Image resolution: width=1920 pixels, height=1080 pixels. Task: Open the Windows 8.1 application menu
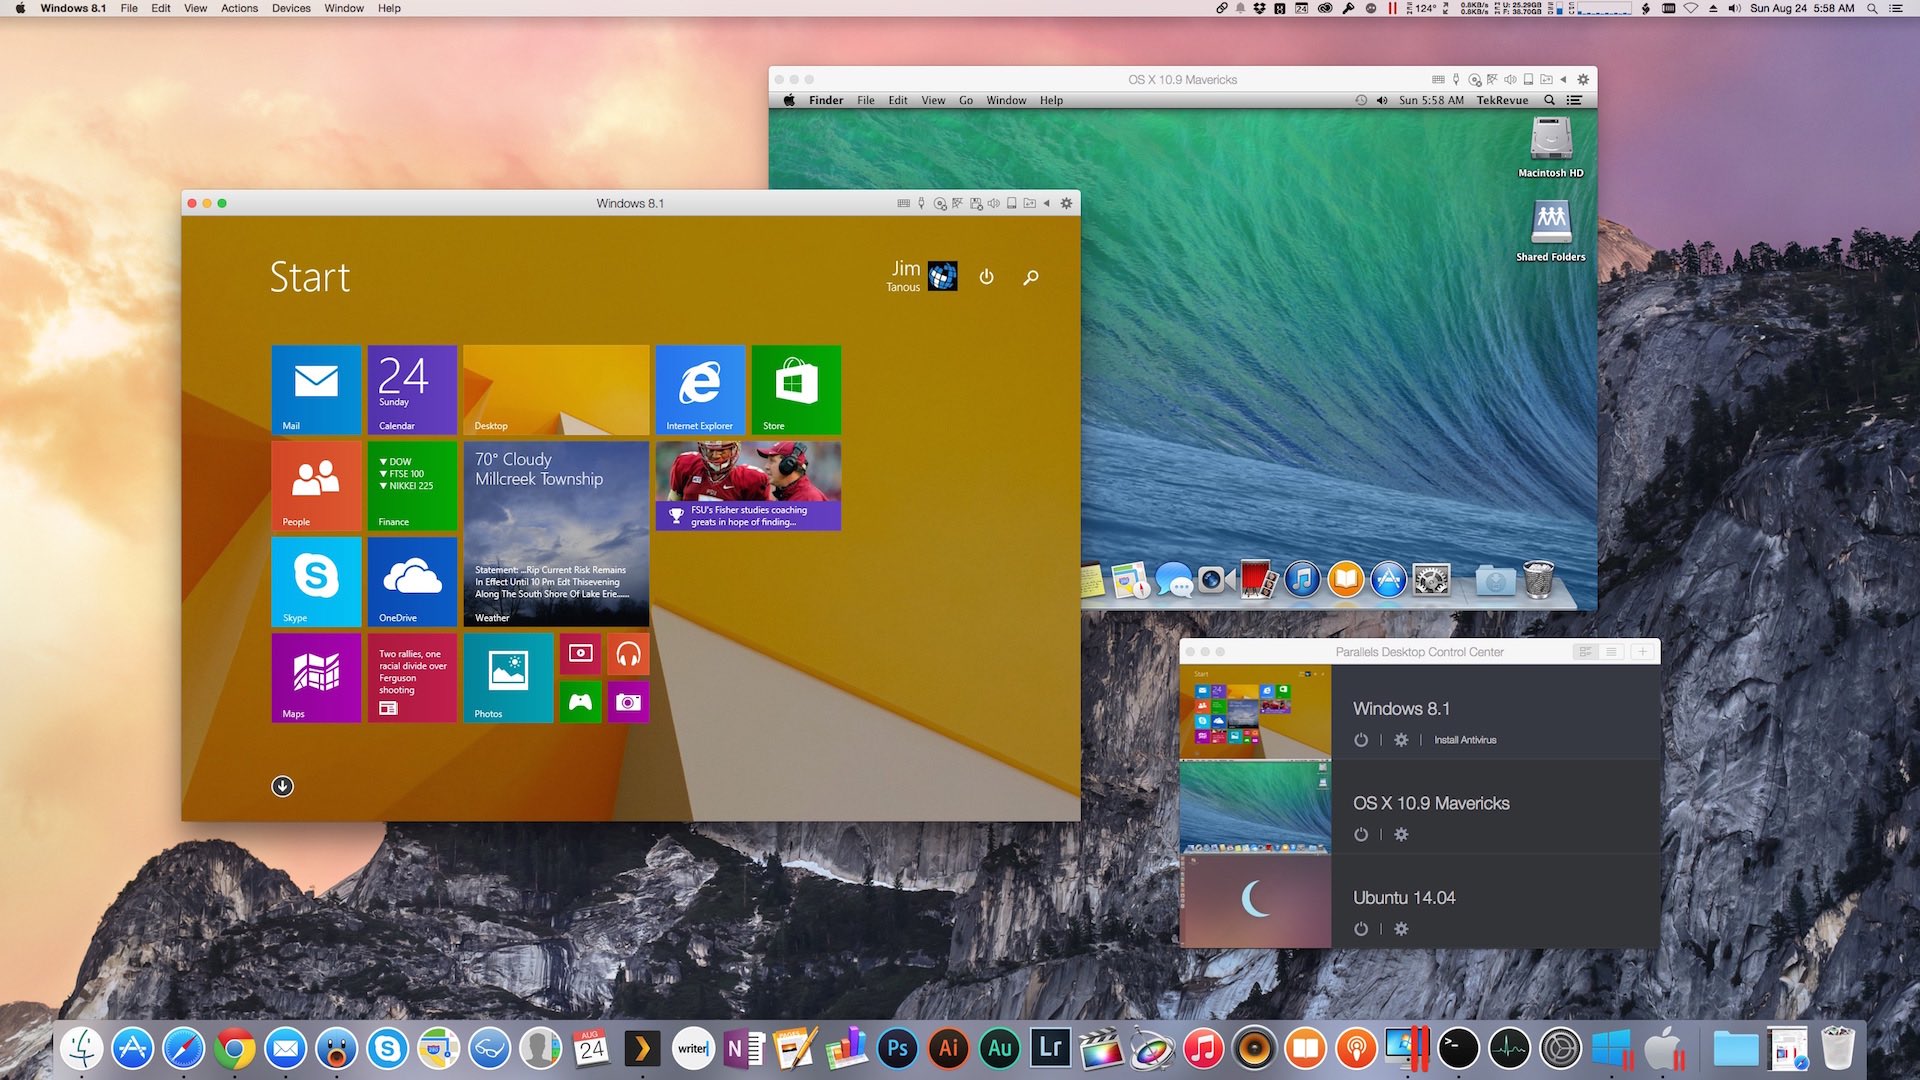pyautogui.click(x=73, y=8)
